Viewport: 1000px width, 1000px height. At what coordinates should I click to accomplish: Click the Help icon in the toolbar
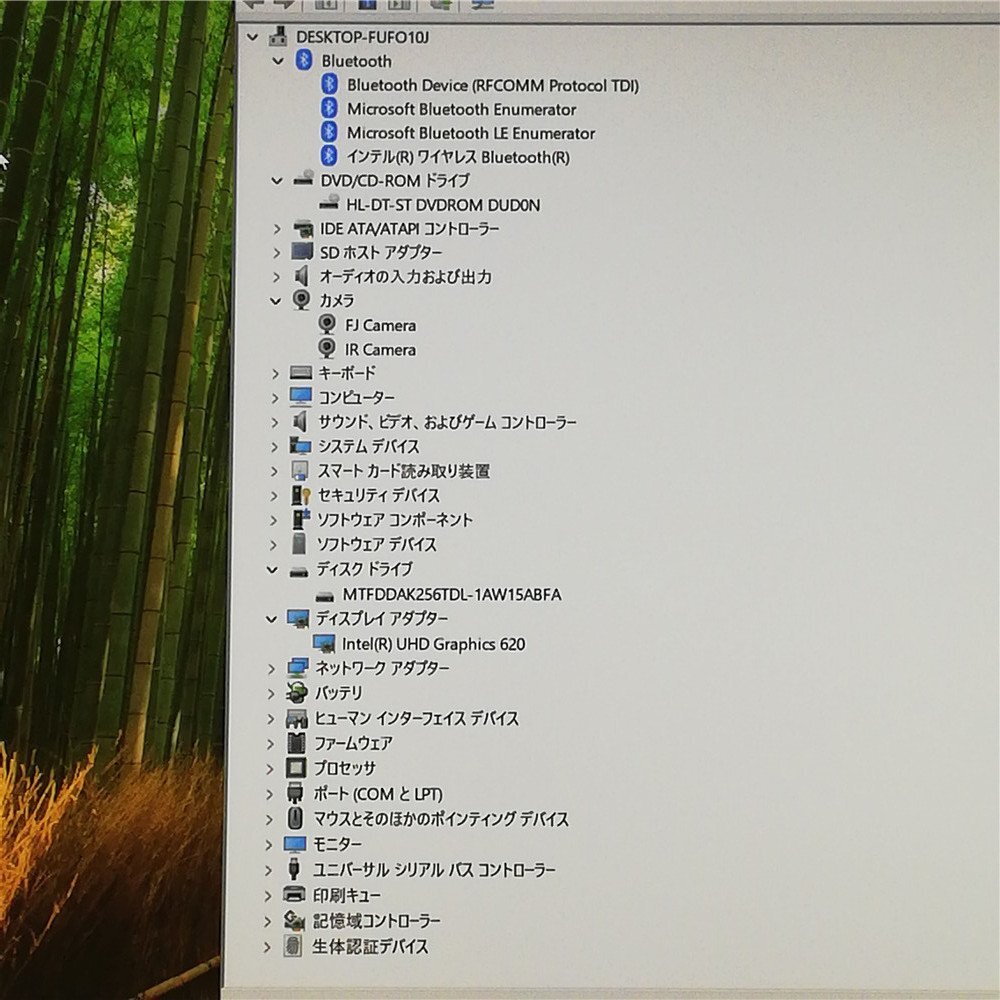(x=399, y=5)
